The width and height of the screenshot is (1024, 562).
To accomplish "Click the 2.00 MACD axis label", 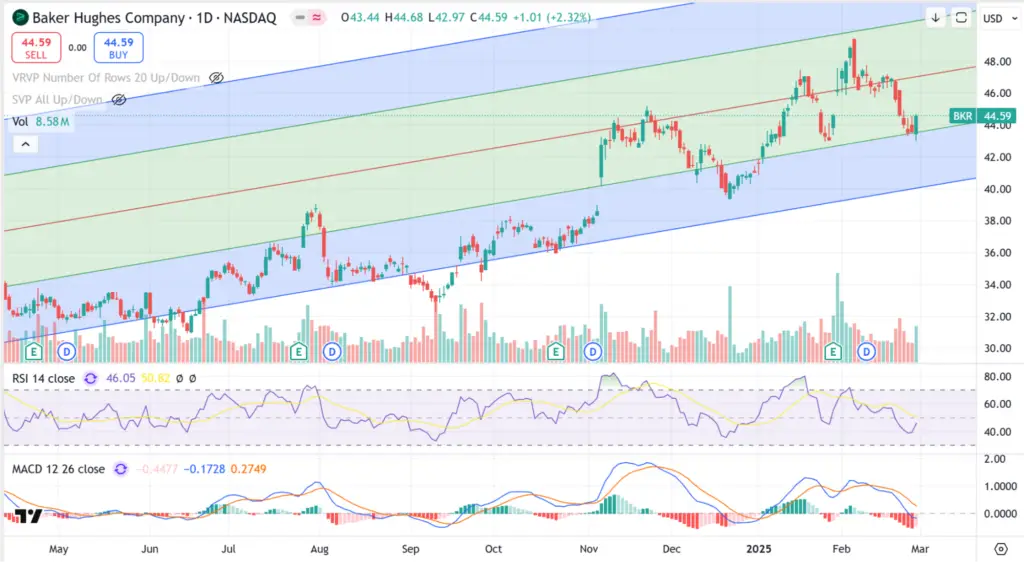I will [994, 459].
